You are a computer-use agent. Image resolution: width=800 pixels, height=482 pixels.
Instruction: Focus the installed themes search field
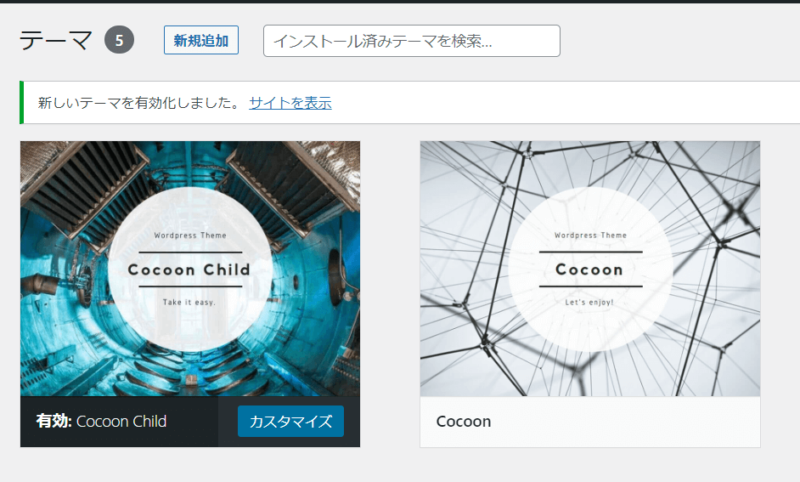(412, 41)
